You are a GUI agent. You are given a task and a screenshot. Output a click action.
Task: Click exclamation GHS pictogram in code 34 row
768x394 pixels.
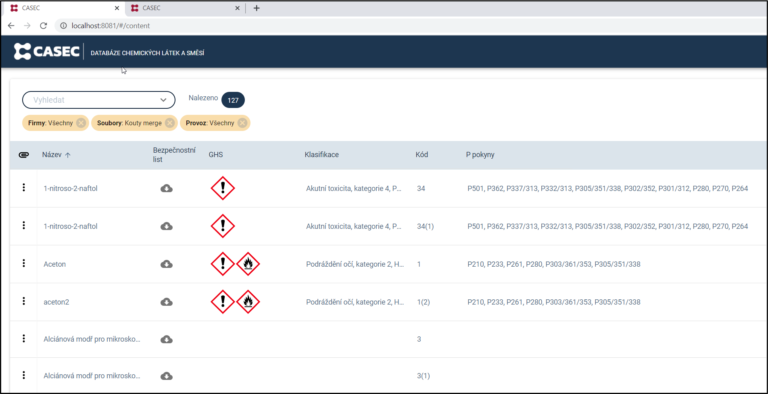pyautogui.click(x=222, y=188)
